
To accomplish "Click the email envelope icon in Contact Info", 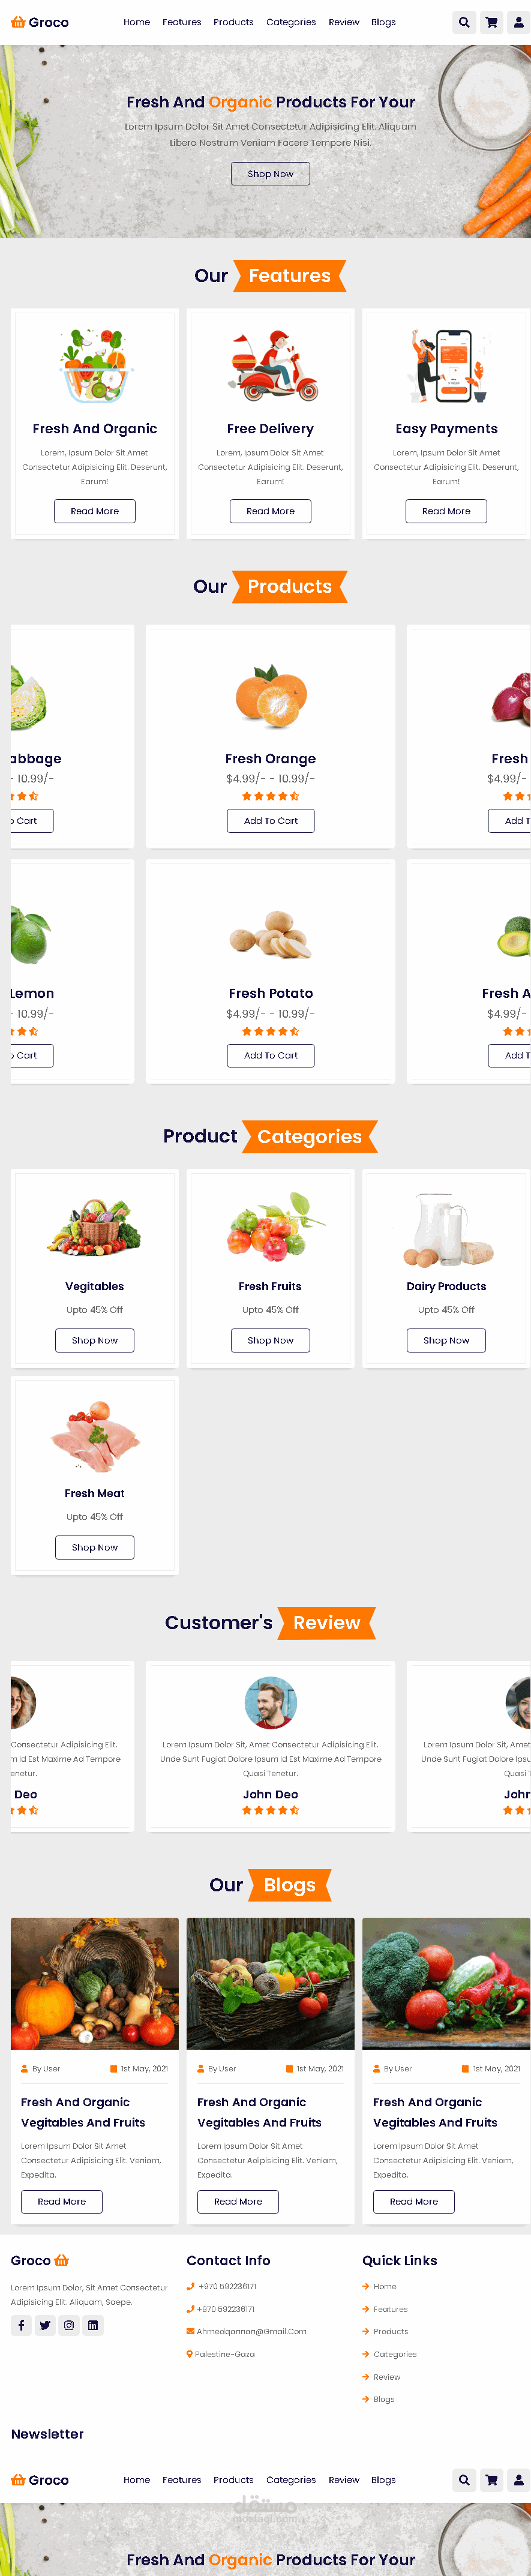I will tap(190, 2331).
